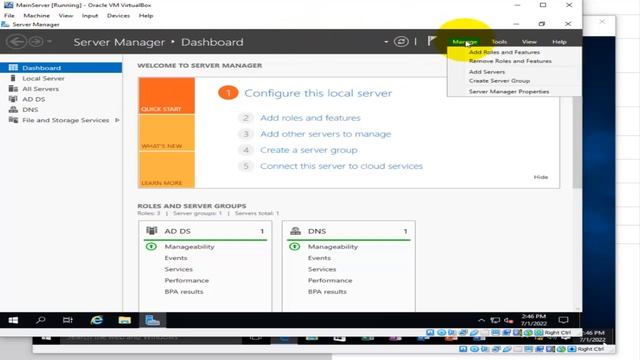
Task: Open DNS Events
Action: tap(319, 258)
